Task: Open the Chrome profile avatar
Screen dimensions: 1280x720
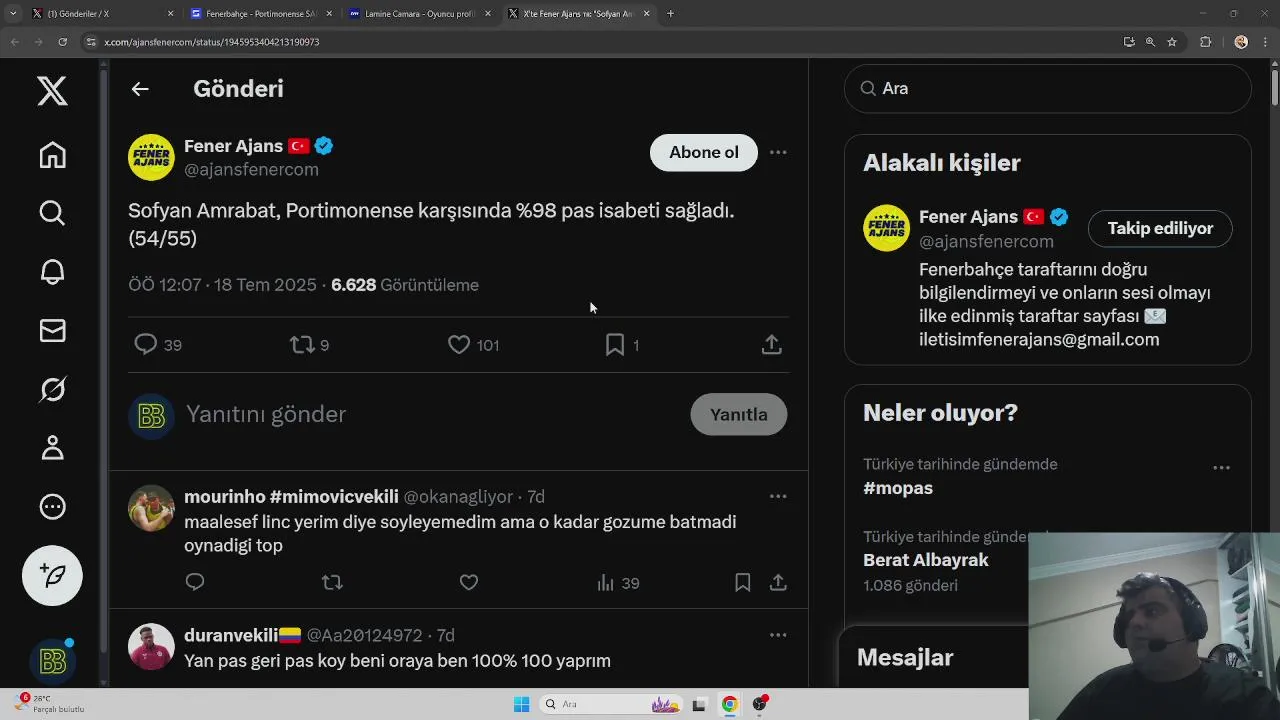Action: coord(1241,42)
